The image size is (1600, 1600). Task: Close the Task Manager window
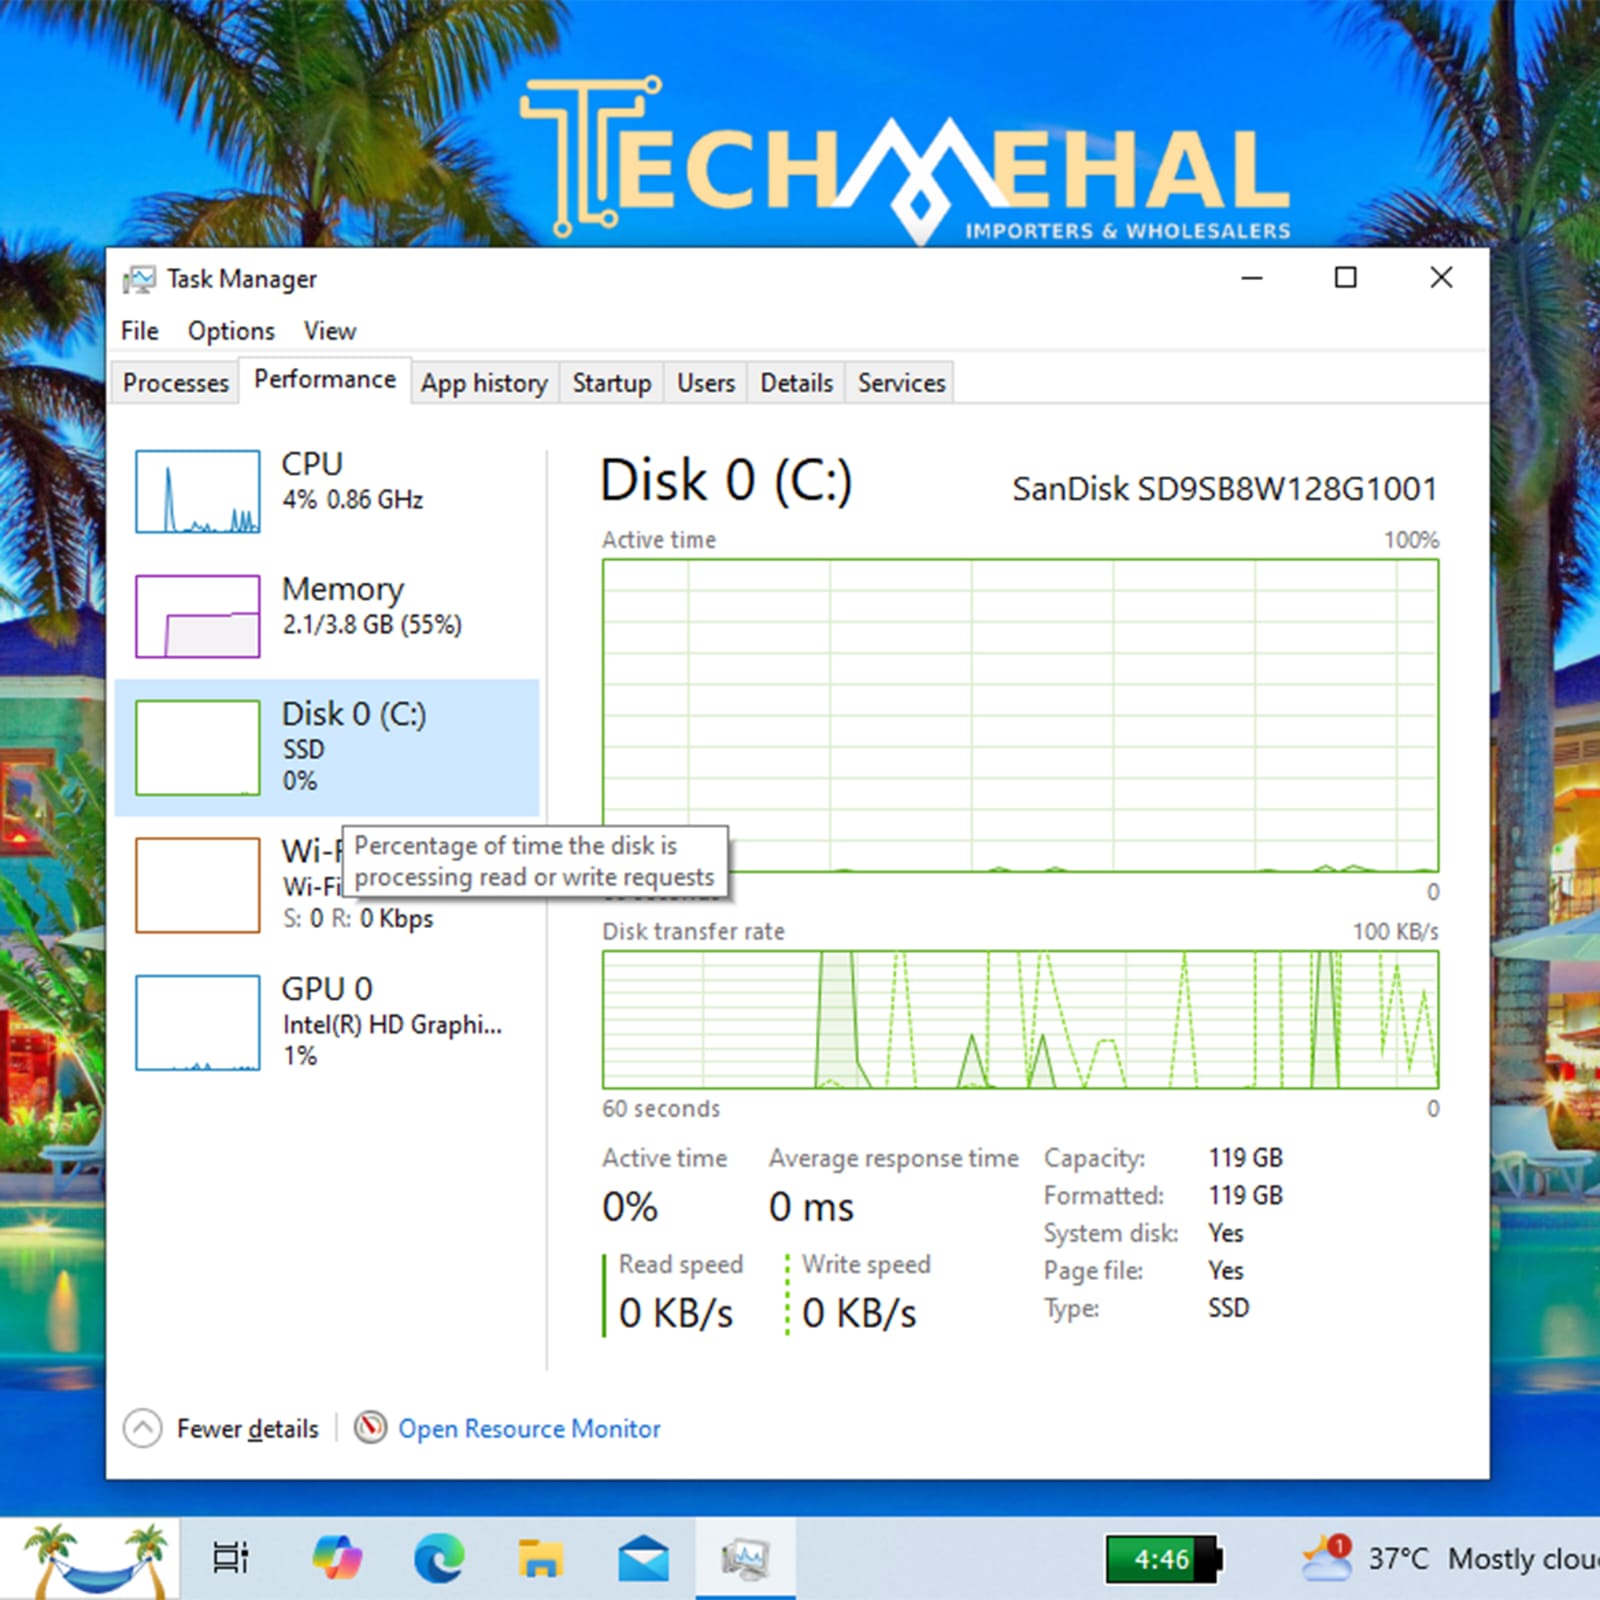pyautogui.click(x=1441, y=278)
